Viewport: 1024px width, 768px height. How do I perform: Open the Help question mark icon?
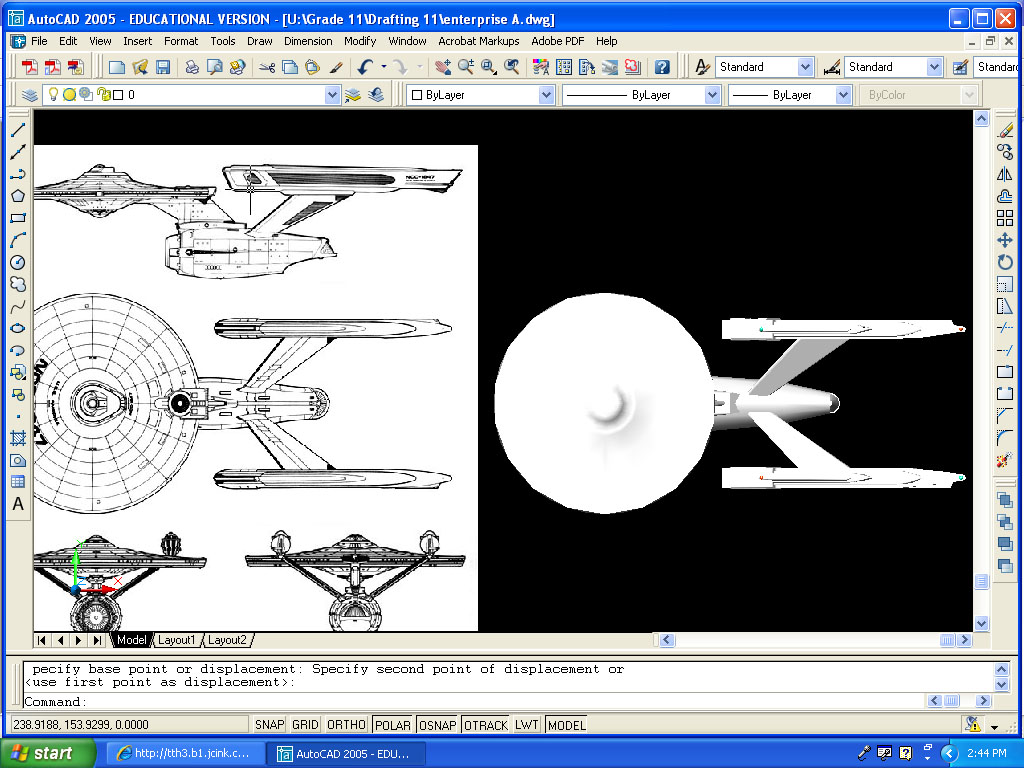pos(662,67)
